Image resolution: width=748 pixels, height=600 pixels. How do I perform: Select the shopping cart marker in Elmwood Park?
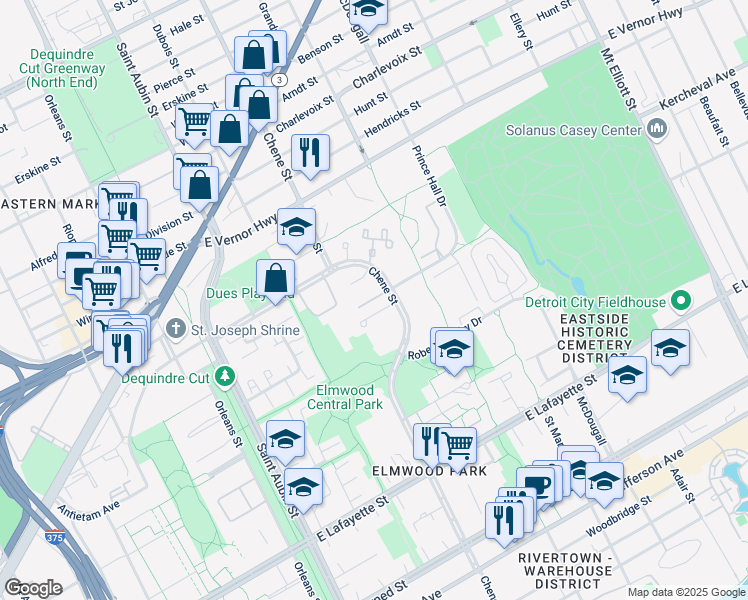tap(457, 446)
